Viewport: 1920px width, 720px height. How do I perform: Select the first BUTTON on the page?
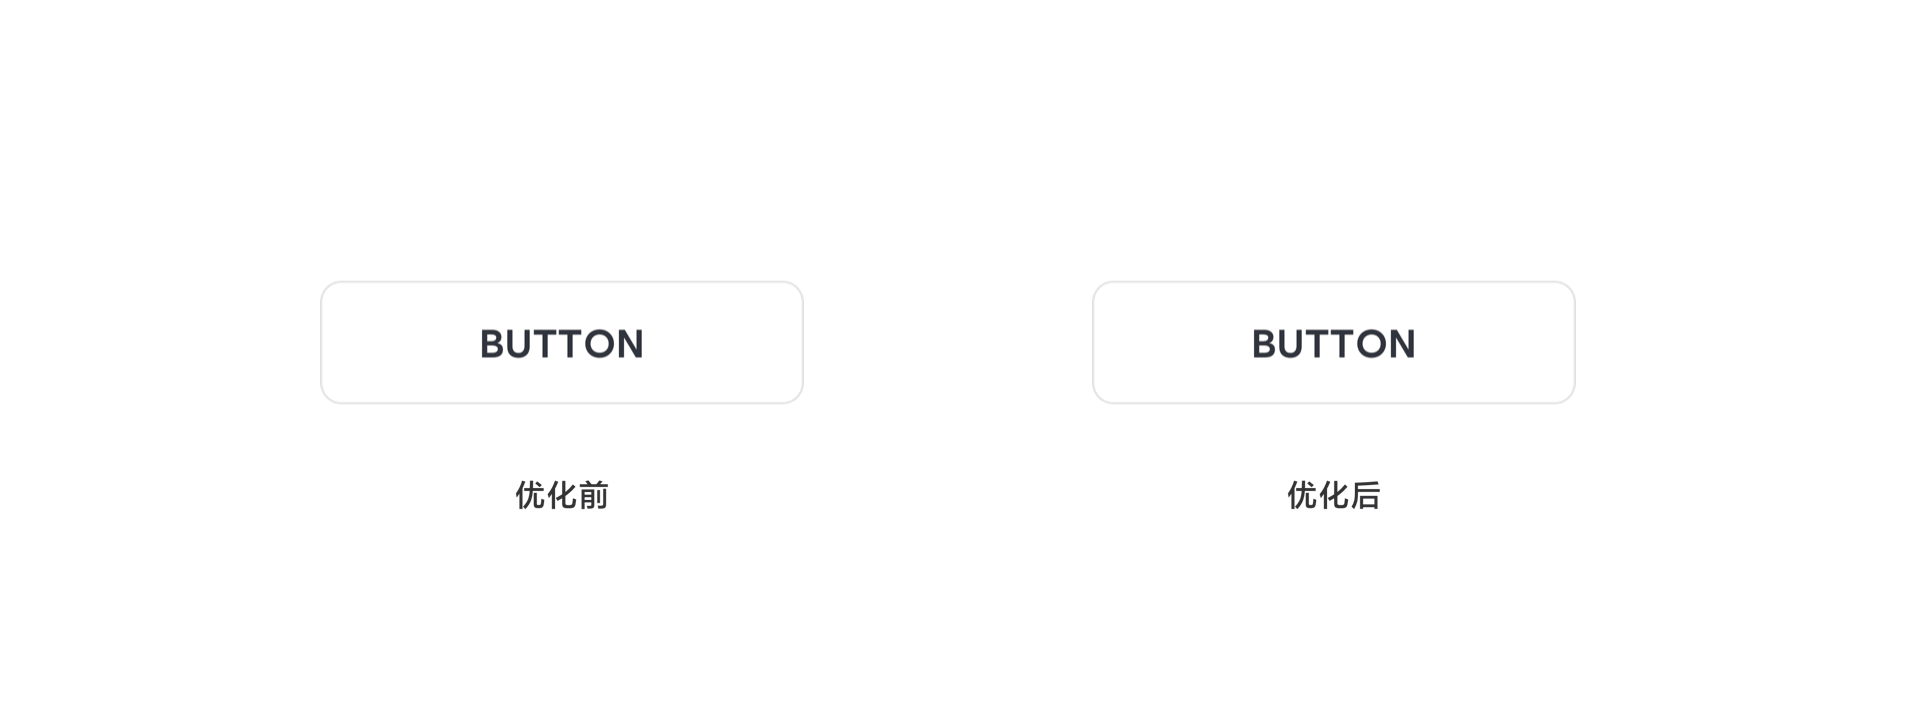pyautogui.click(x=561, y=343)
